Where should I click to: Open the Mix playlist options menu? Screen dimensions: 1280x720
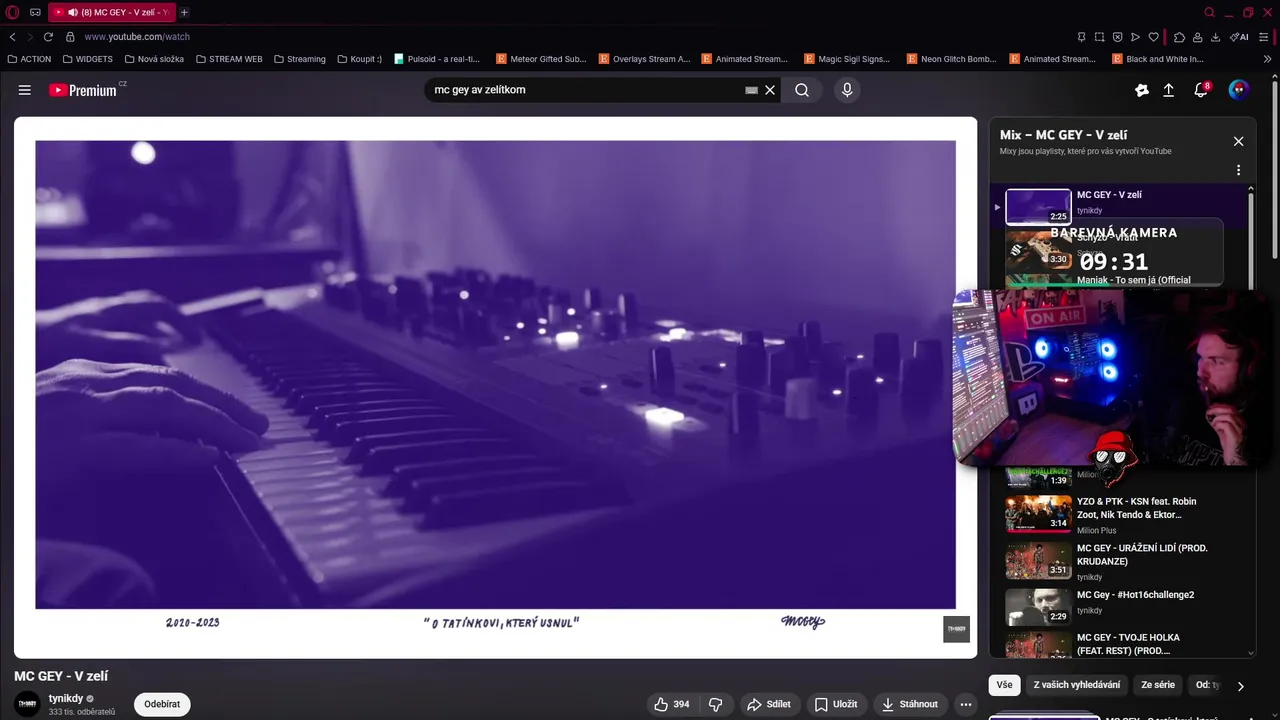point(1238,170)
